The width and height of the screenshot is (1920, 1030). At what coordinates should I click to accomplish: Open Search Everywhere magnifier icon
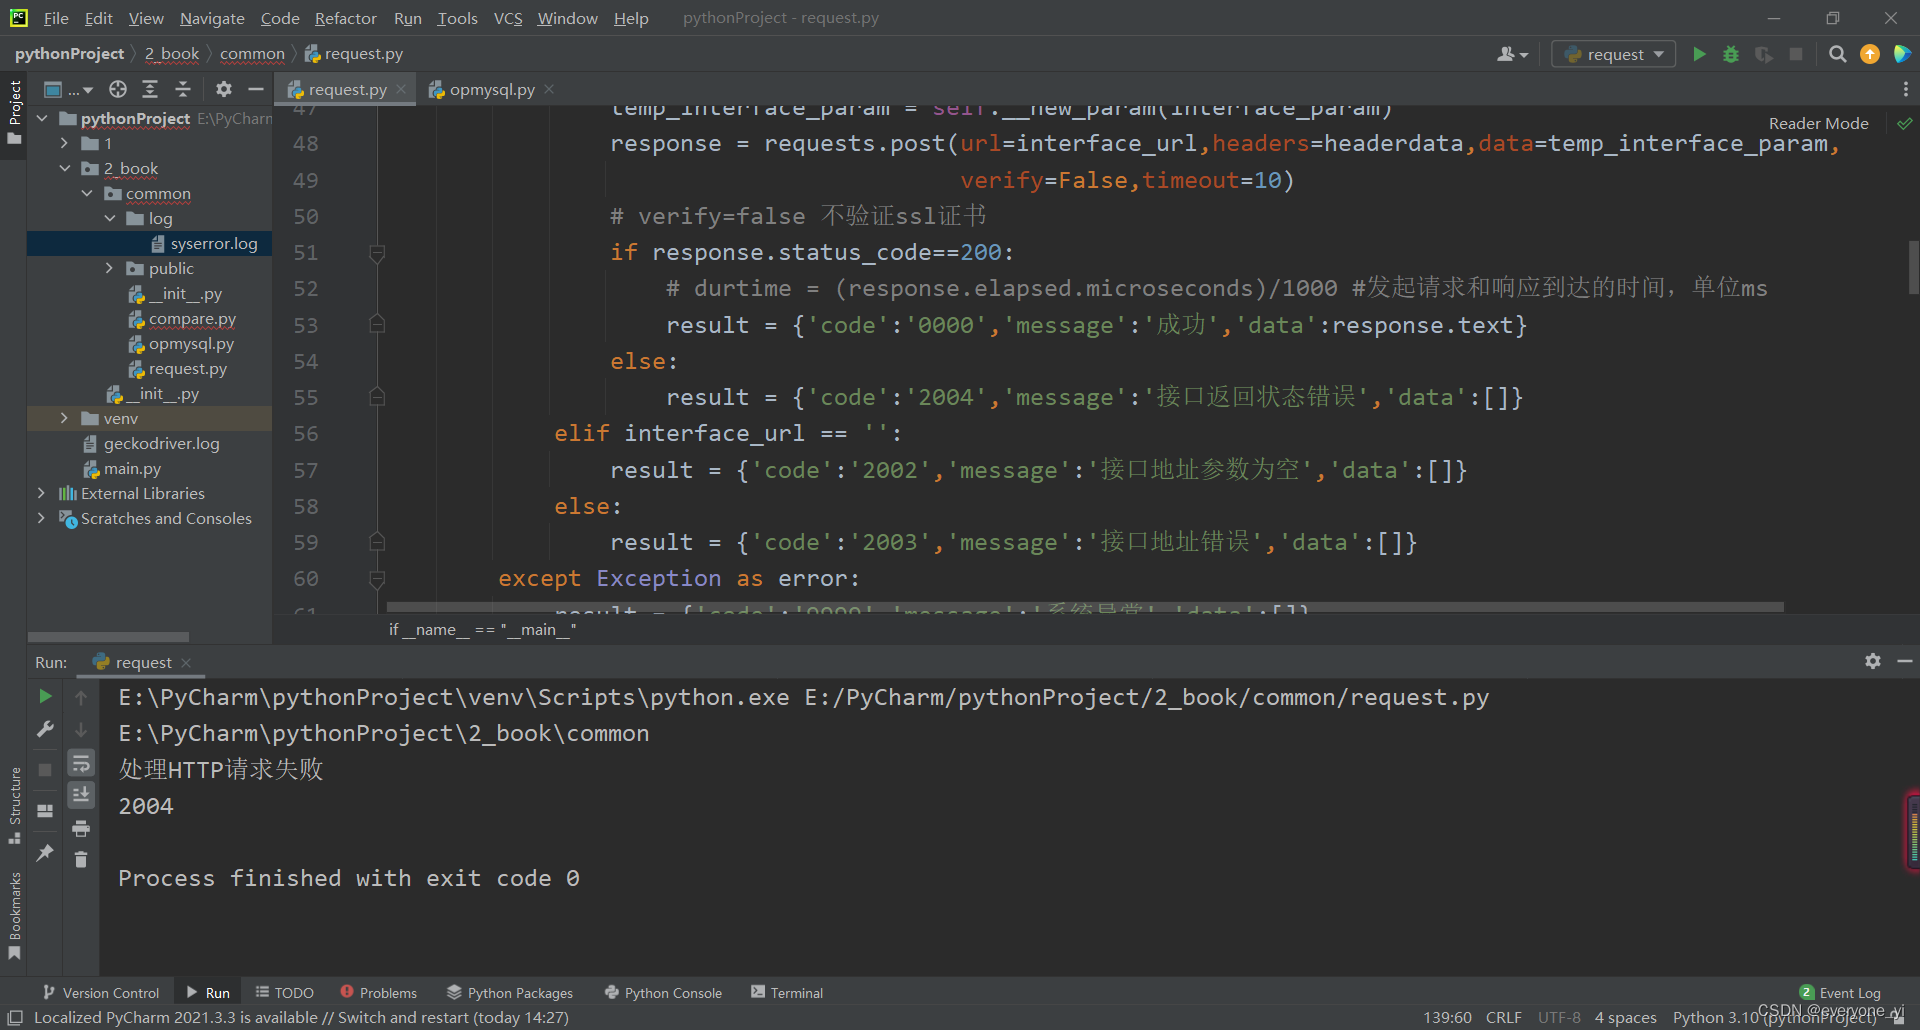(x=1837, y=54)
